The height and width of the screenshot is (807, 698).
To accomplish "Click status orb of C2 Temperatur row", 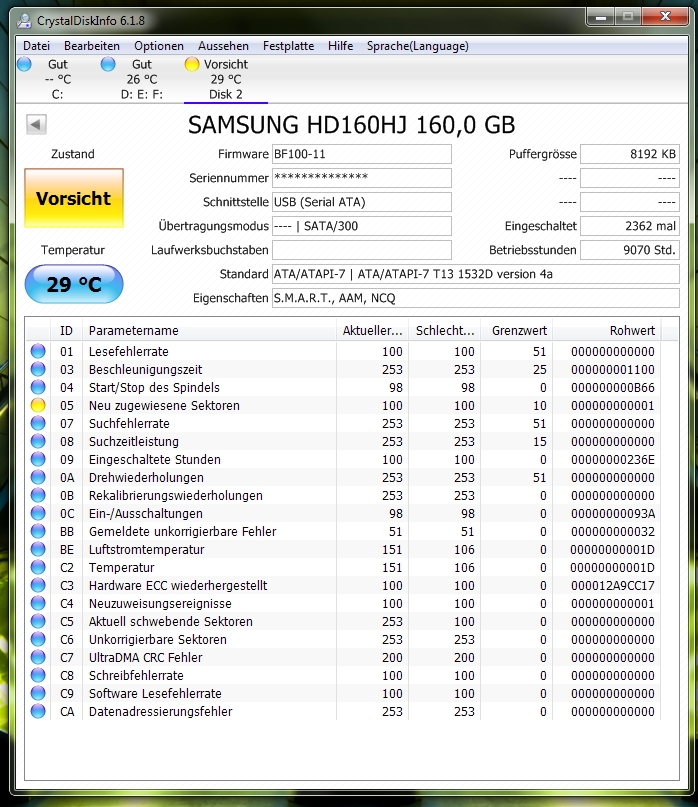I will tap(38, 567).
